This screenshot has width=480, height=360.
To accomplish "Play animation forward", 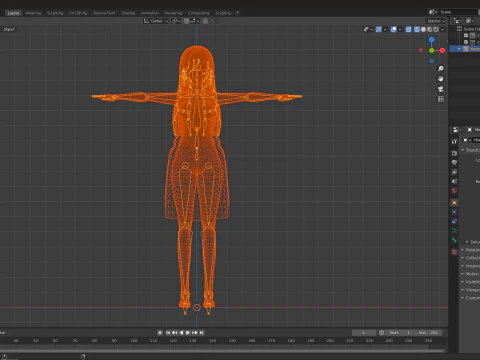I will click(188, 333).
